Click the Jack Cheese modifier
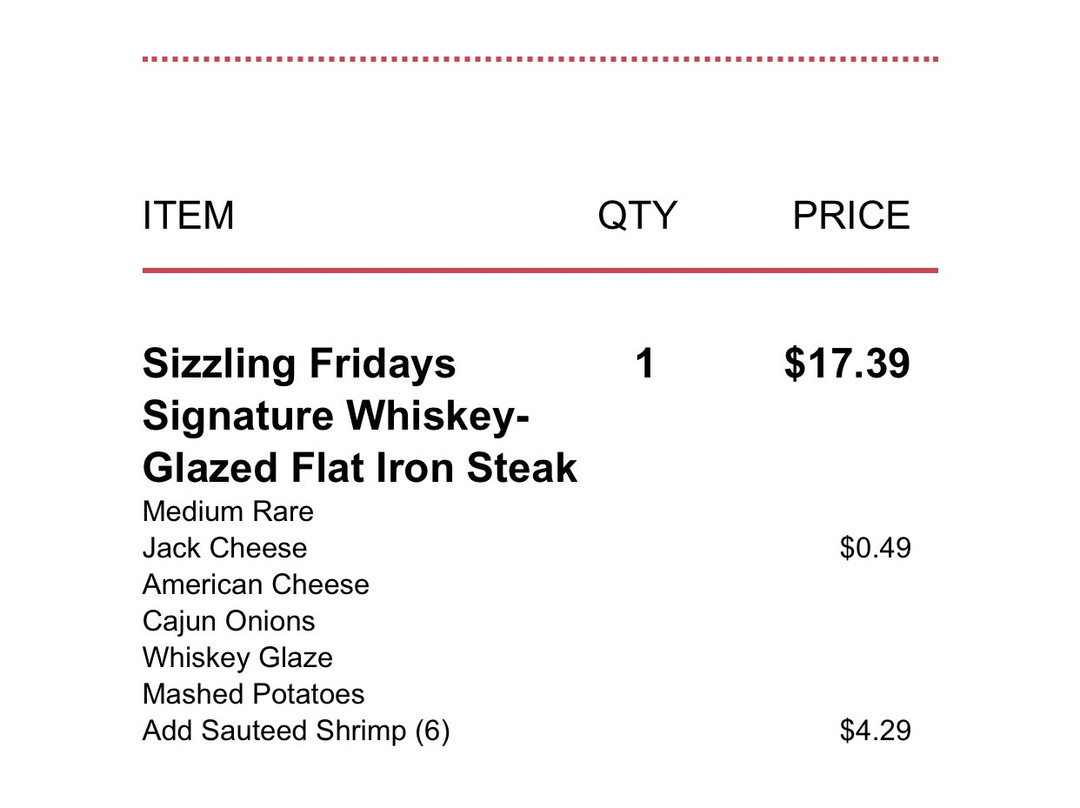 [x=225, y=548]
